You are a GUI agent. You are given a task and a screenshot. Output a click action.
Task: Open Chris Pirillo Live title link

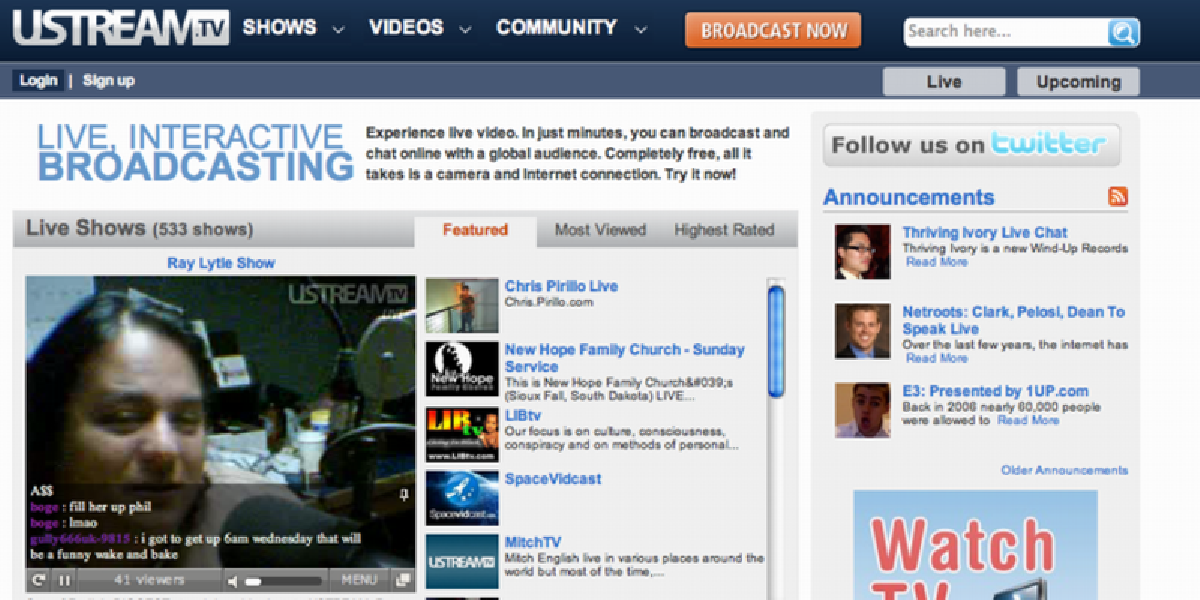coord(561,286)
